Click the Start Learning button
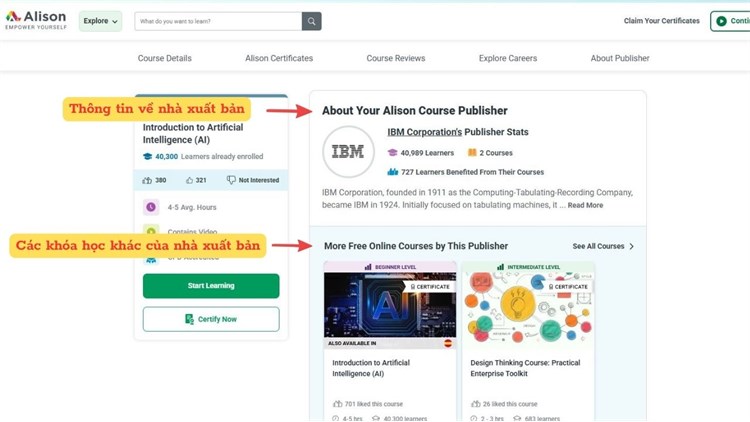750x422 pixels. coord(211,286)
